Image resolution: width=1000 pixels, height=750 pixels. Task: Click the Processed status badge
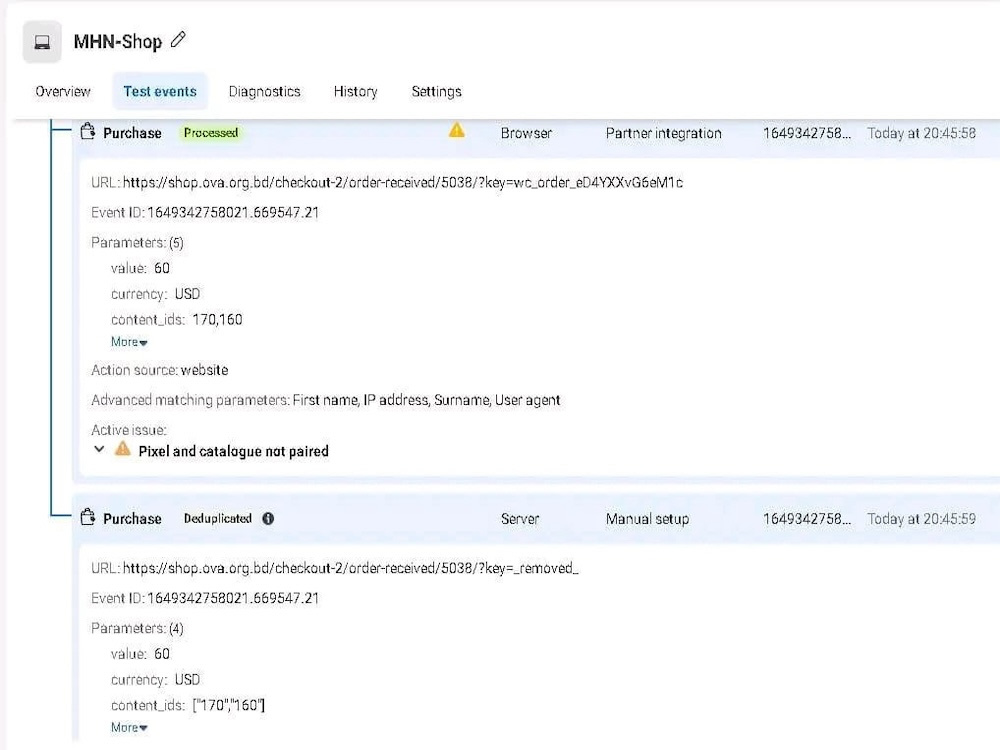(x=211, y=133)
